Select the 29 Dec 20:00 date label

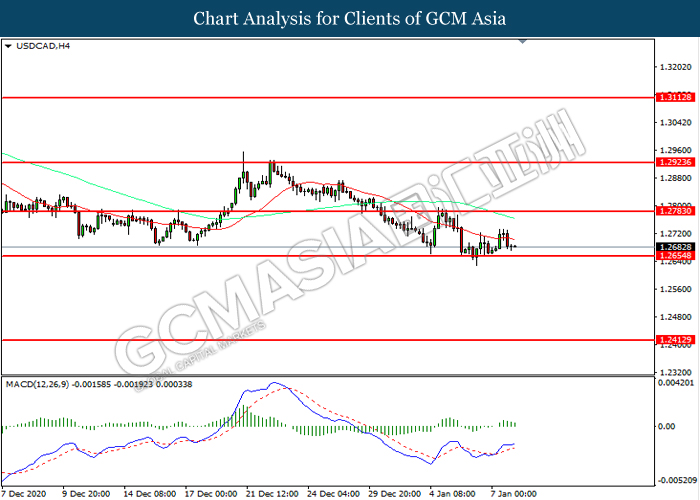coord(396,493)
